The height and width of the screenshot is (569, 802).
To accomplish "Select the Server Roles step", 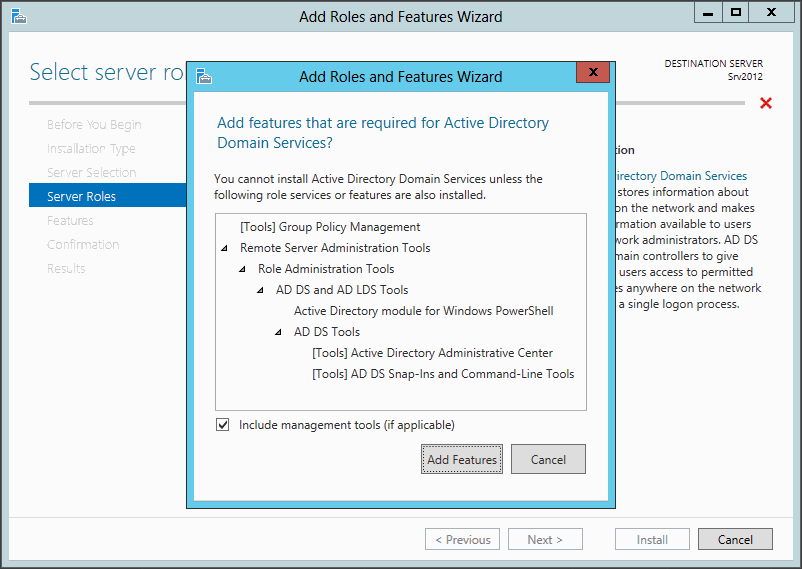I will (x=107, y=195).
